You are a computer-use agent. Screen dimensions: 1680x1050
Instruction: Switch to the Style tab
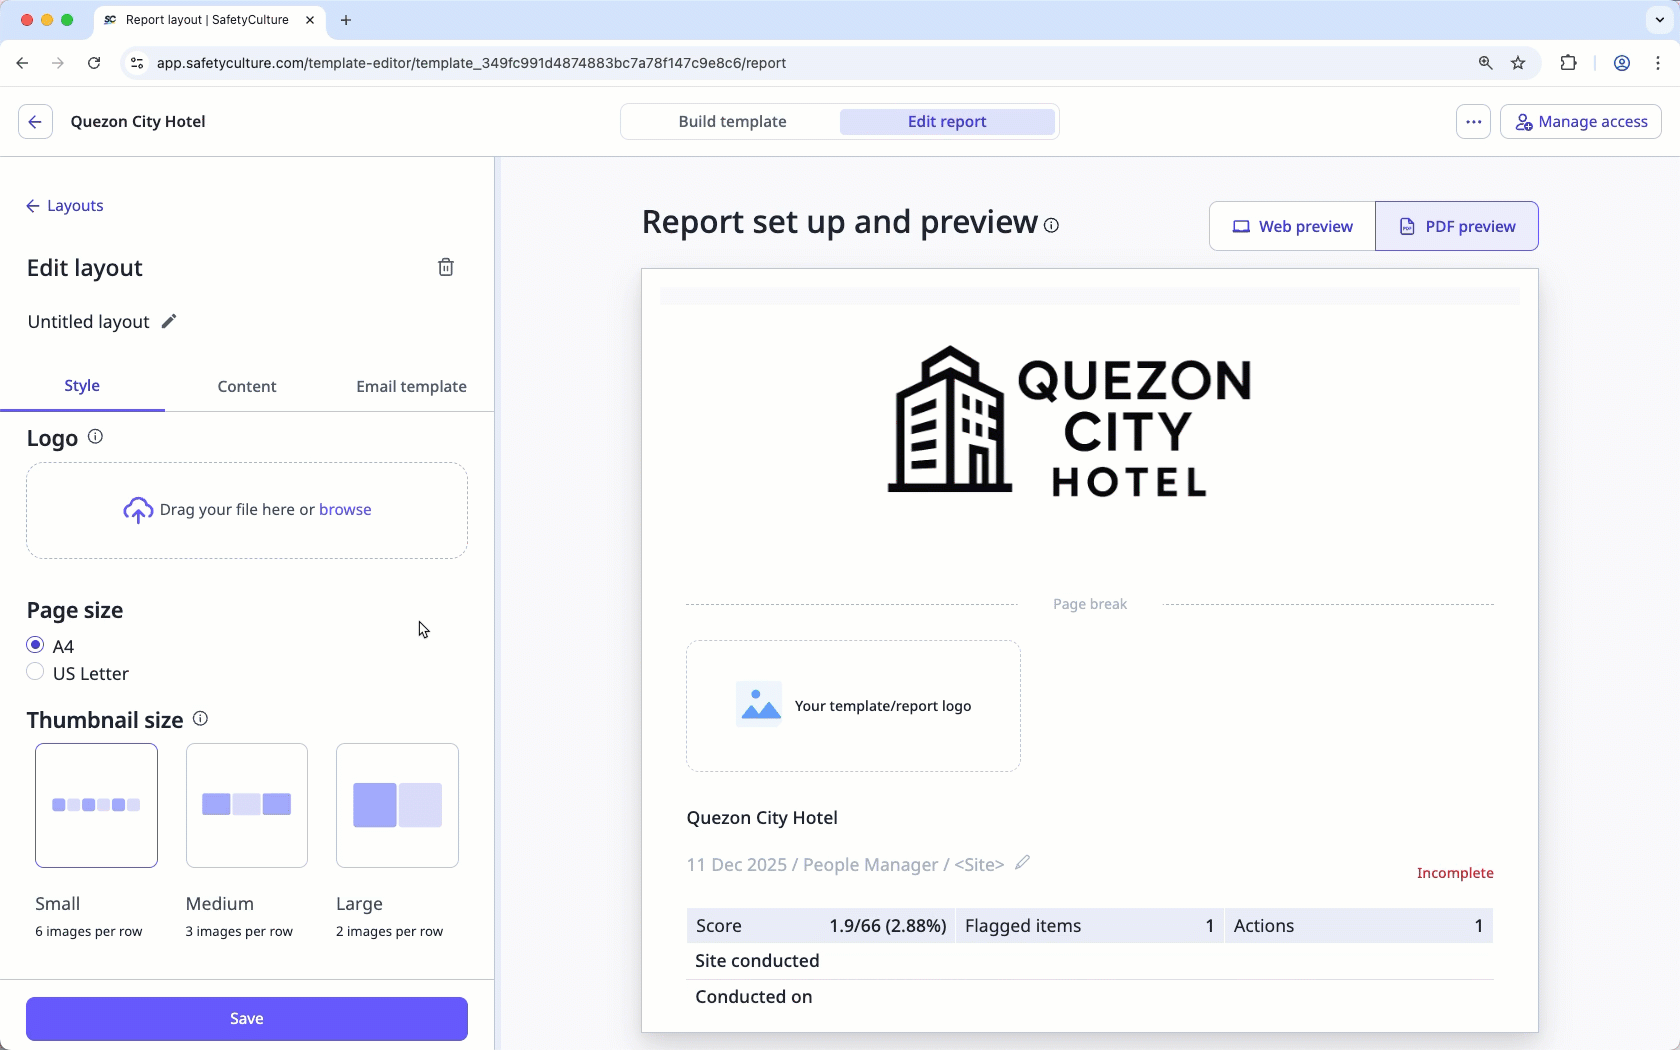click(82, 386)
